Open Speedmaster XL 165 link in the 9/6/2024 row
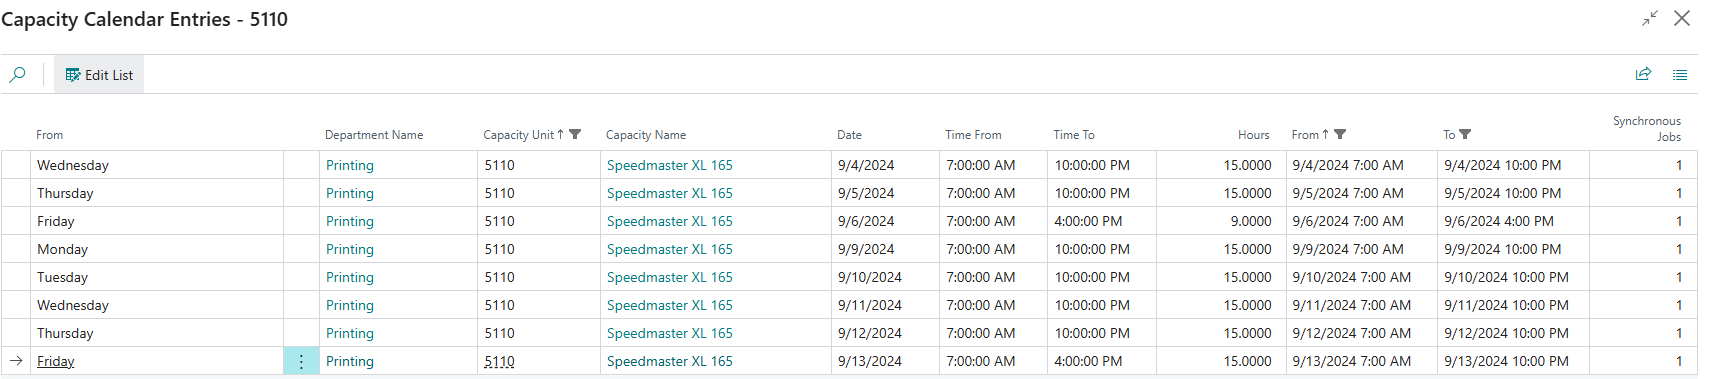 point(669,221)
